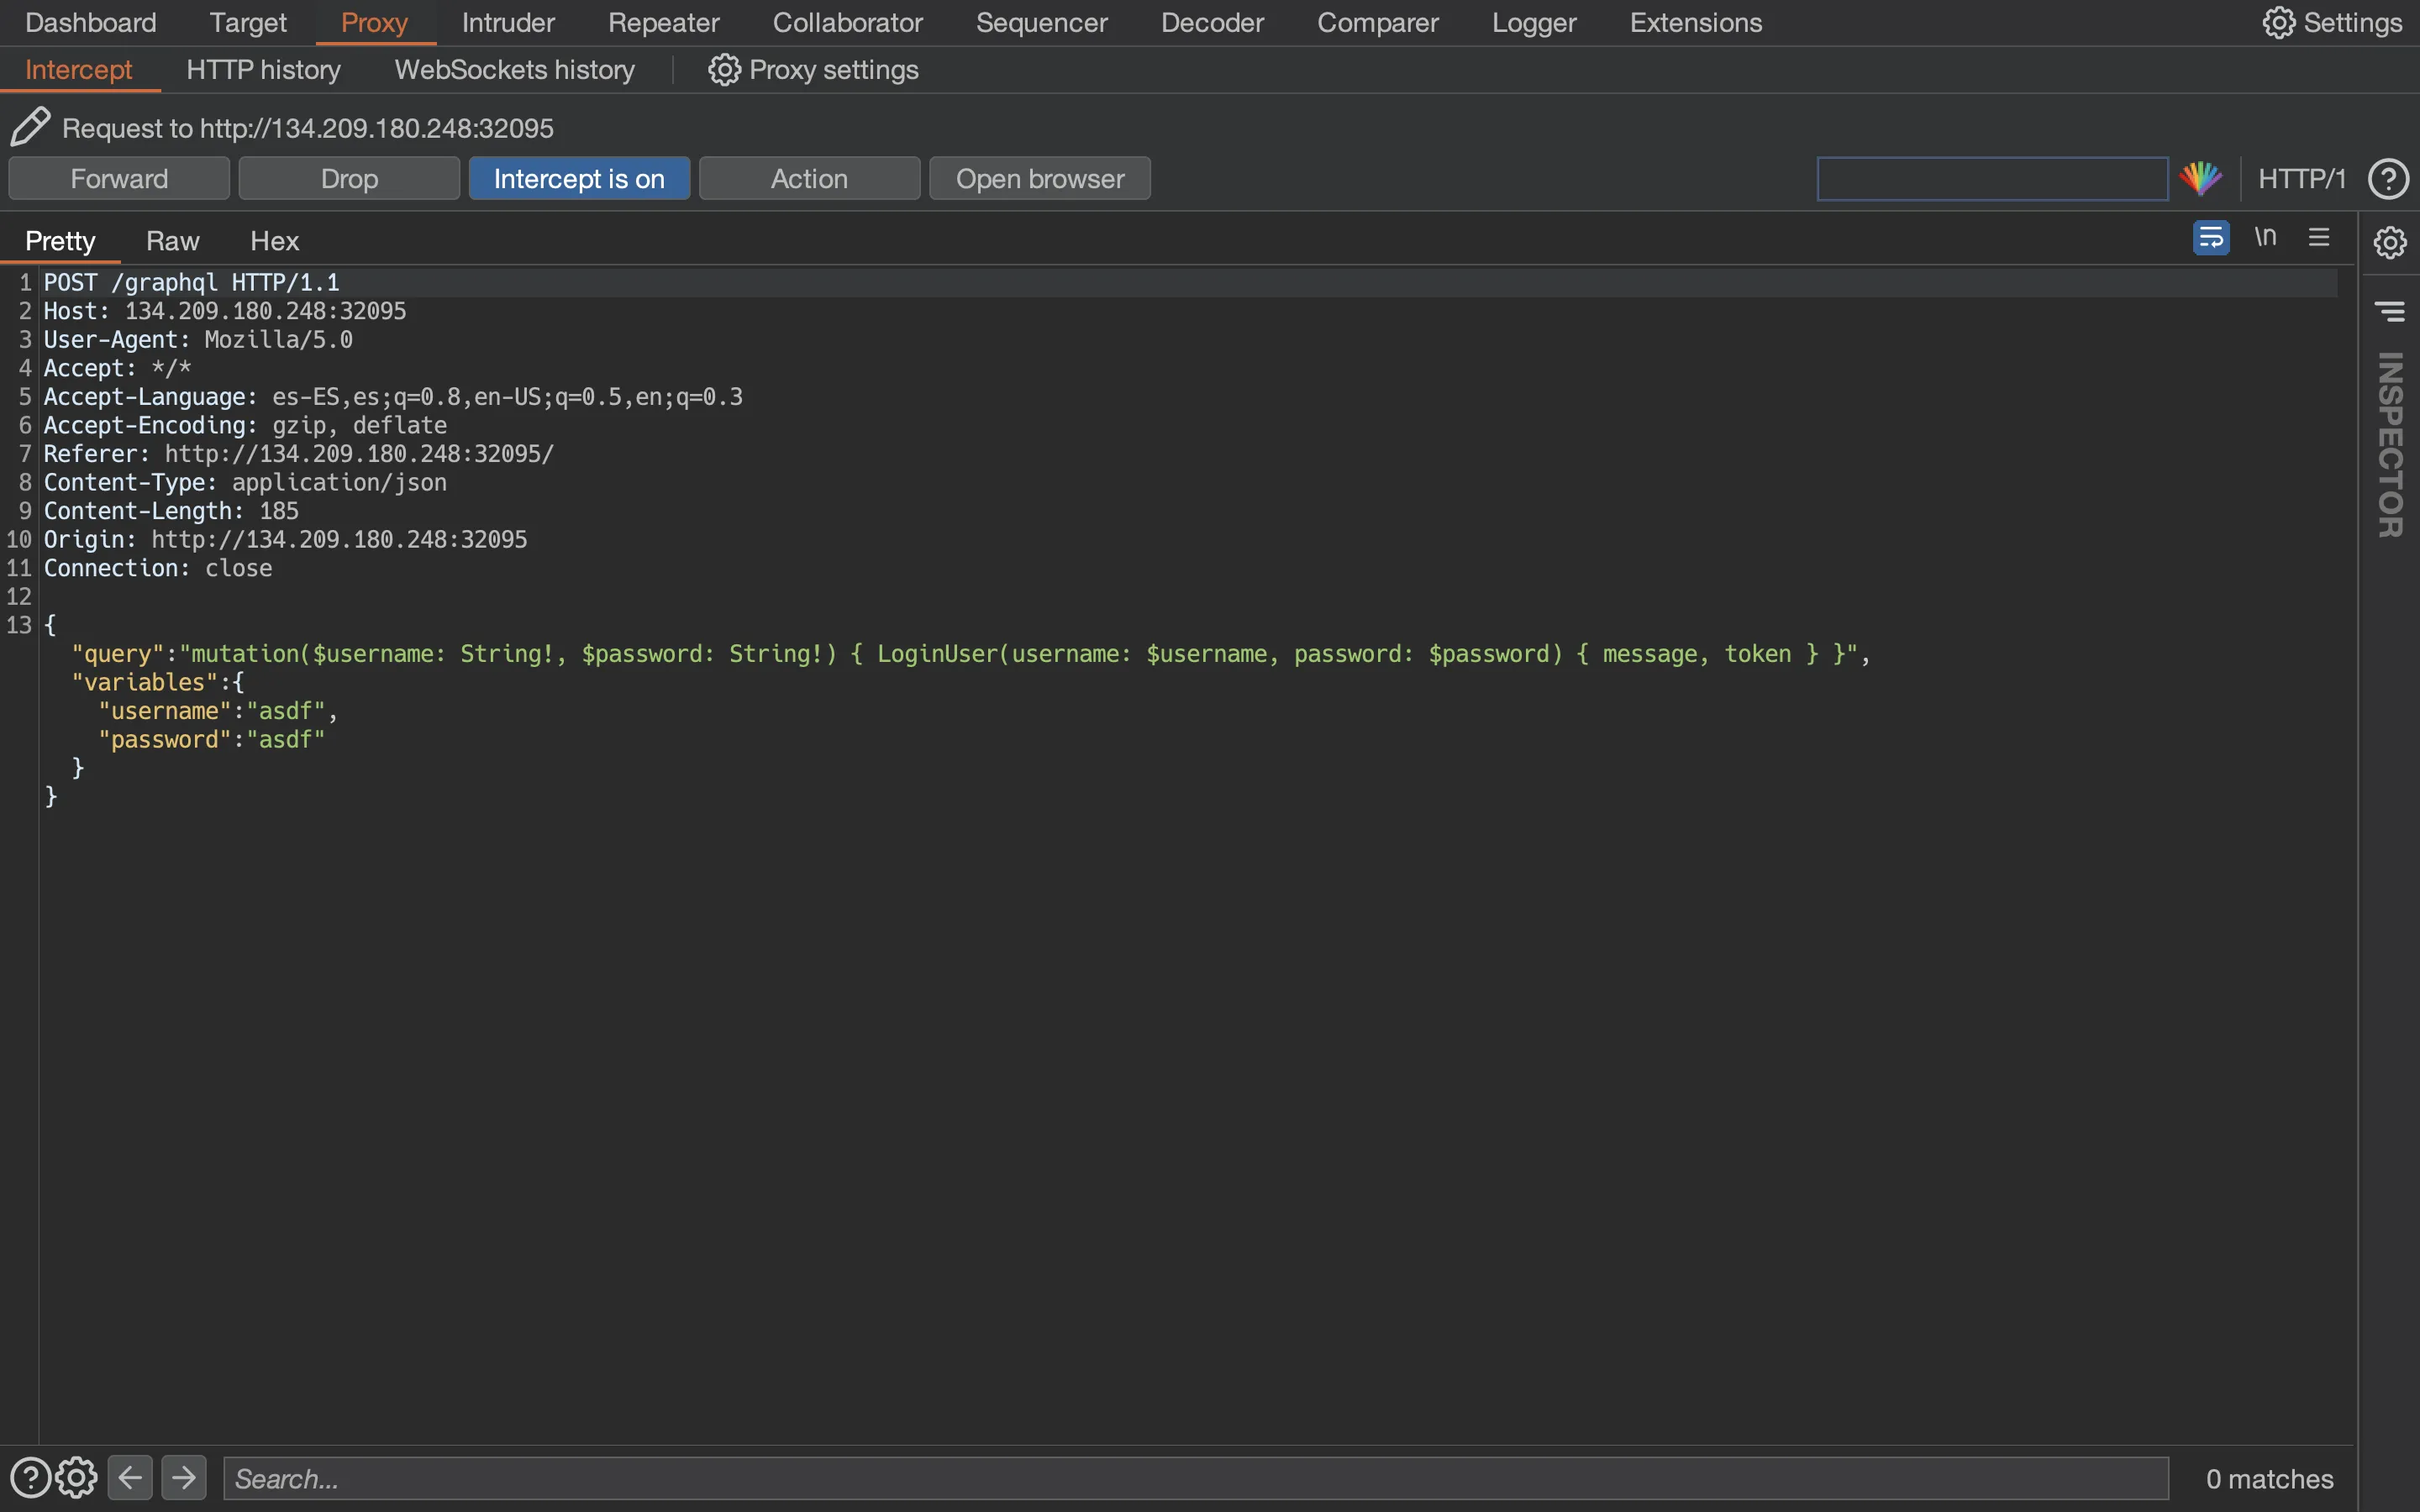Switch to the Dashboard tab
The width and height of the screenshot is (2420, 1512).
tap(91, 22)
